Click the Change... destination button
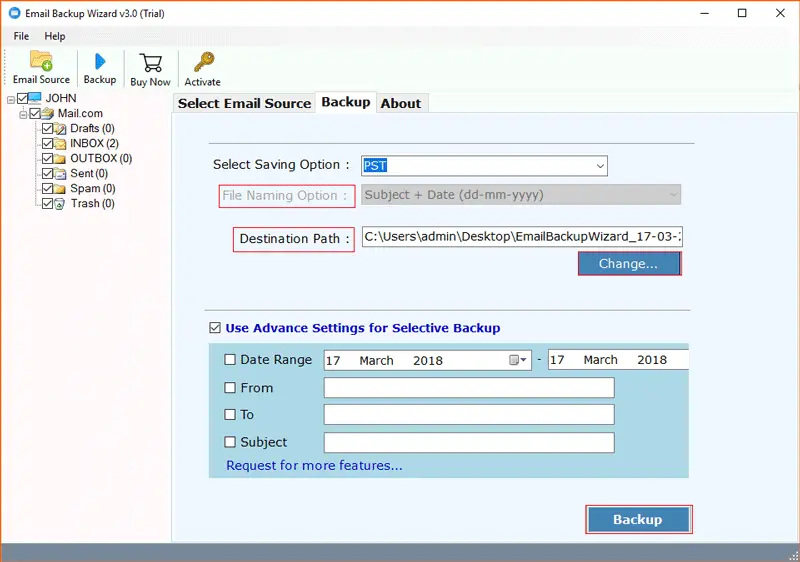 (628, 264)
